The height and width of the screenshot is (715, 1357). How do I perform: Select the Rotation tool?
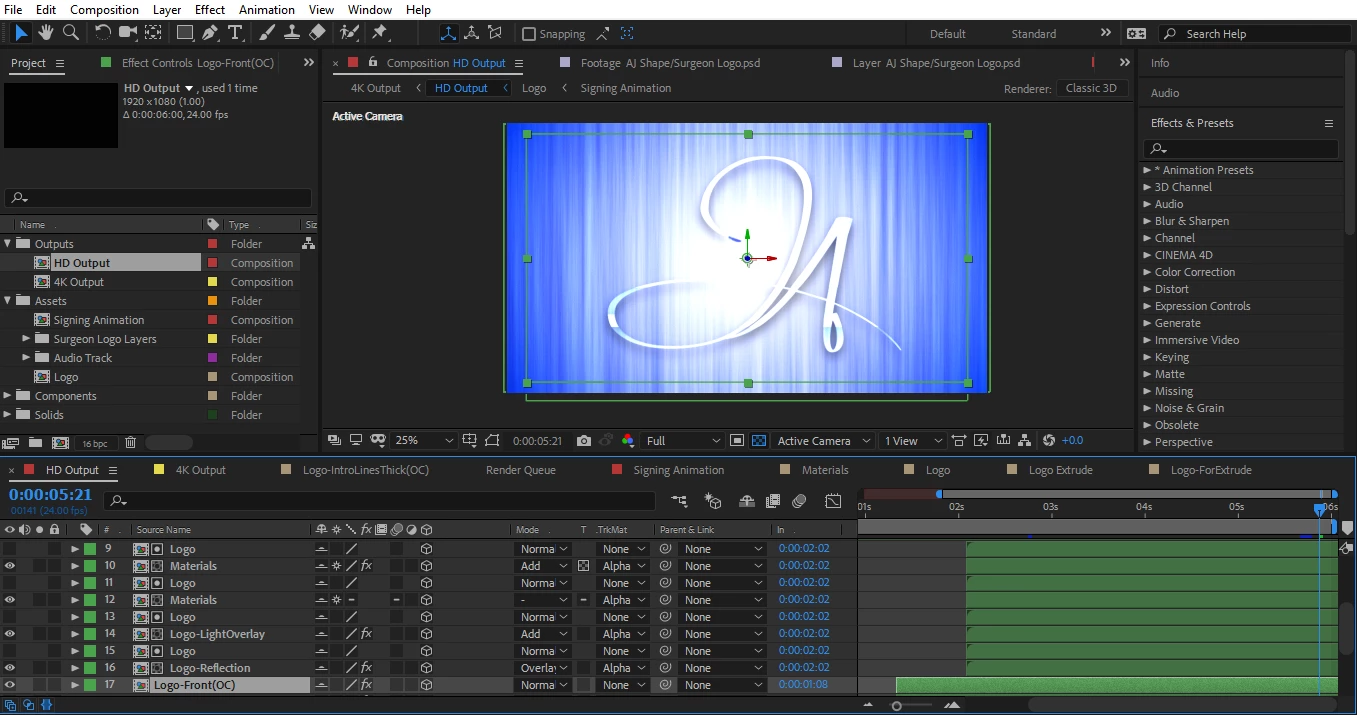[x=103, y=33]
